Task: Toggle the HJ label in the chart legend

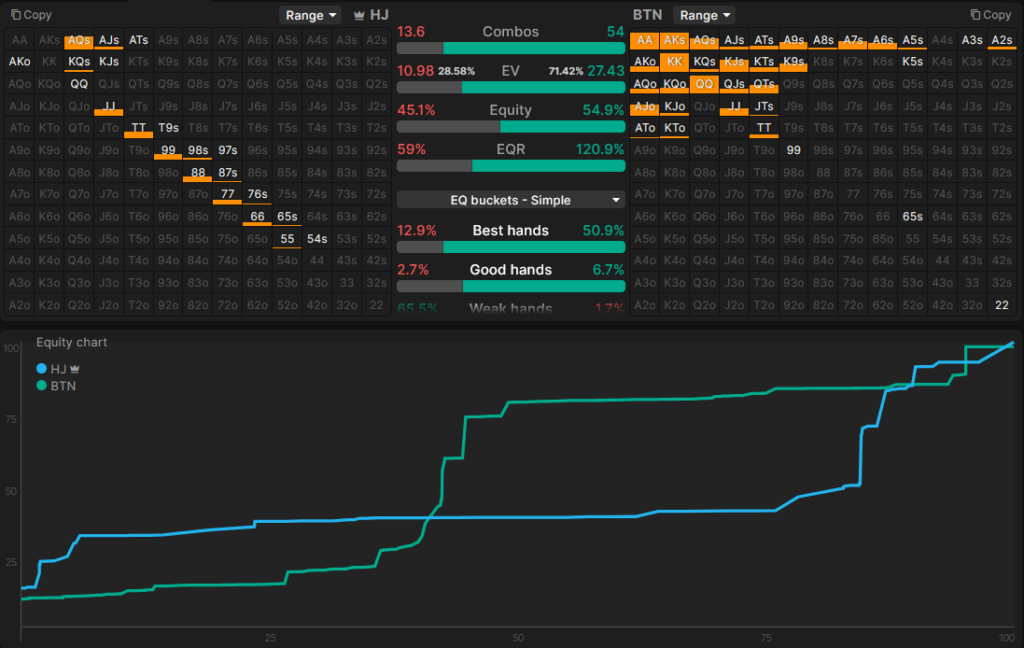Action: pos(58,368)
